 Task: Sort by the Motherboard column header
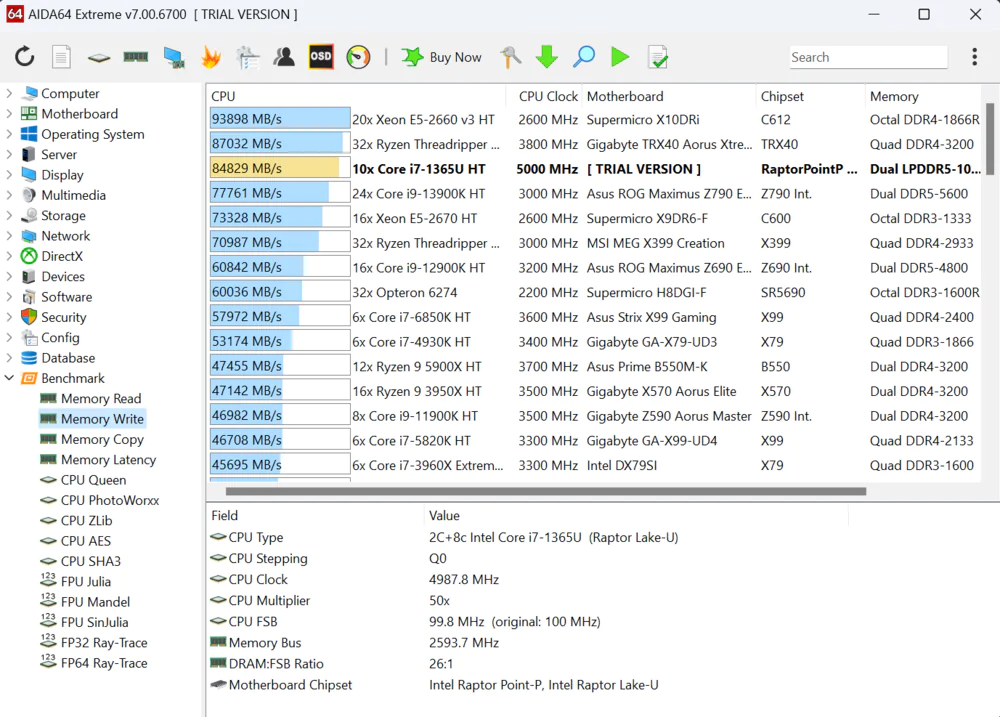coord(667,96)
